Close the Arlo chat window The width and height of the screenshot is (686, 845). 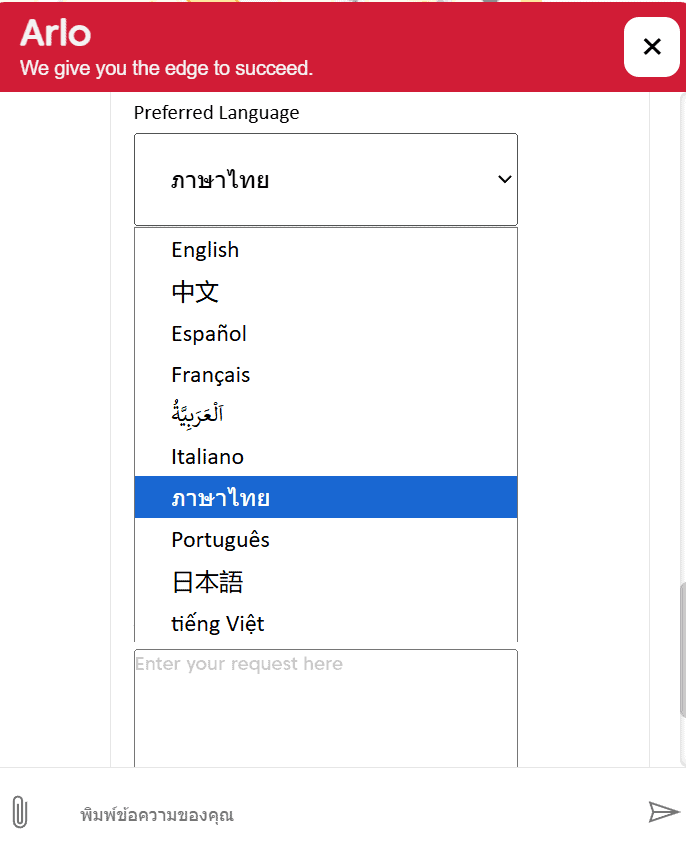tap(652, 47)
